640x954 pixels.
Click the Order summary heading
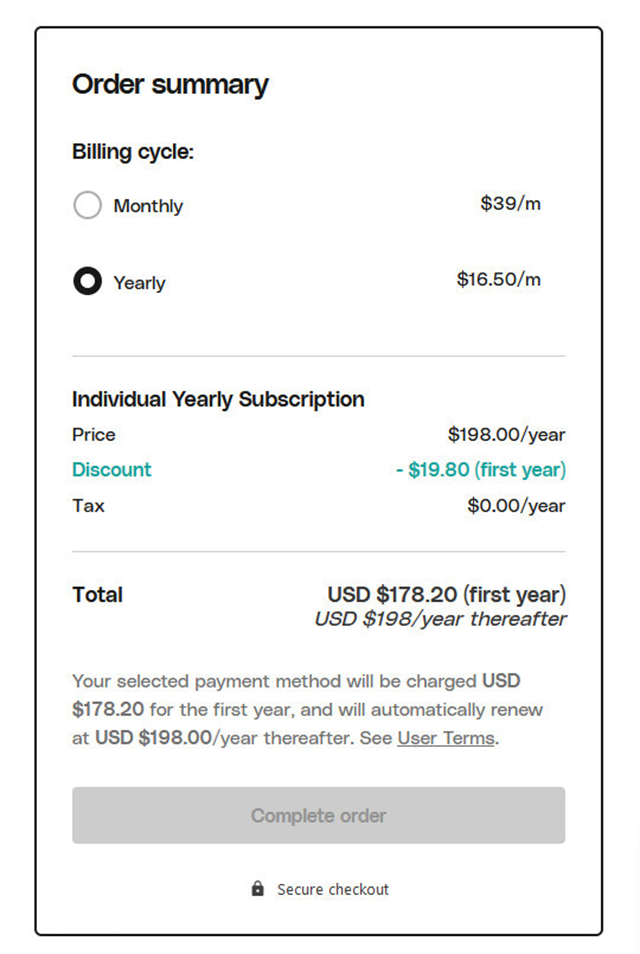coord(170,85)
